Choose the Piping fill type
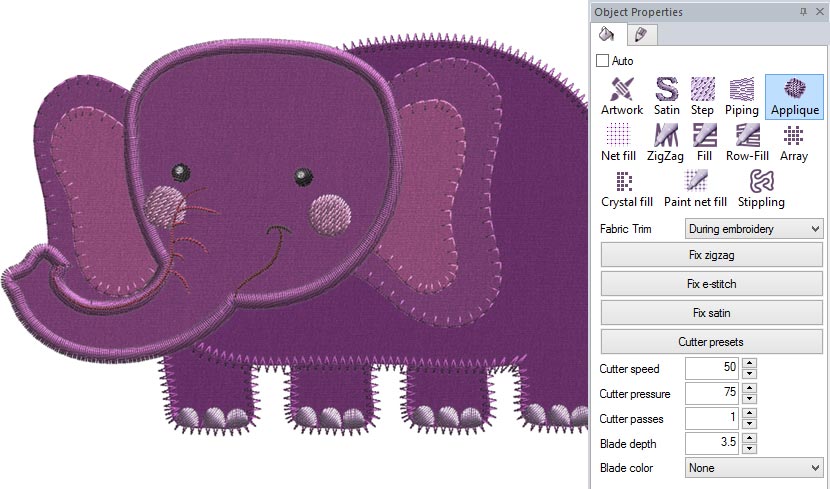830x489 pixels. point(742,96)
